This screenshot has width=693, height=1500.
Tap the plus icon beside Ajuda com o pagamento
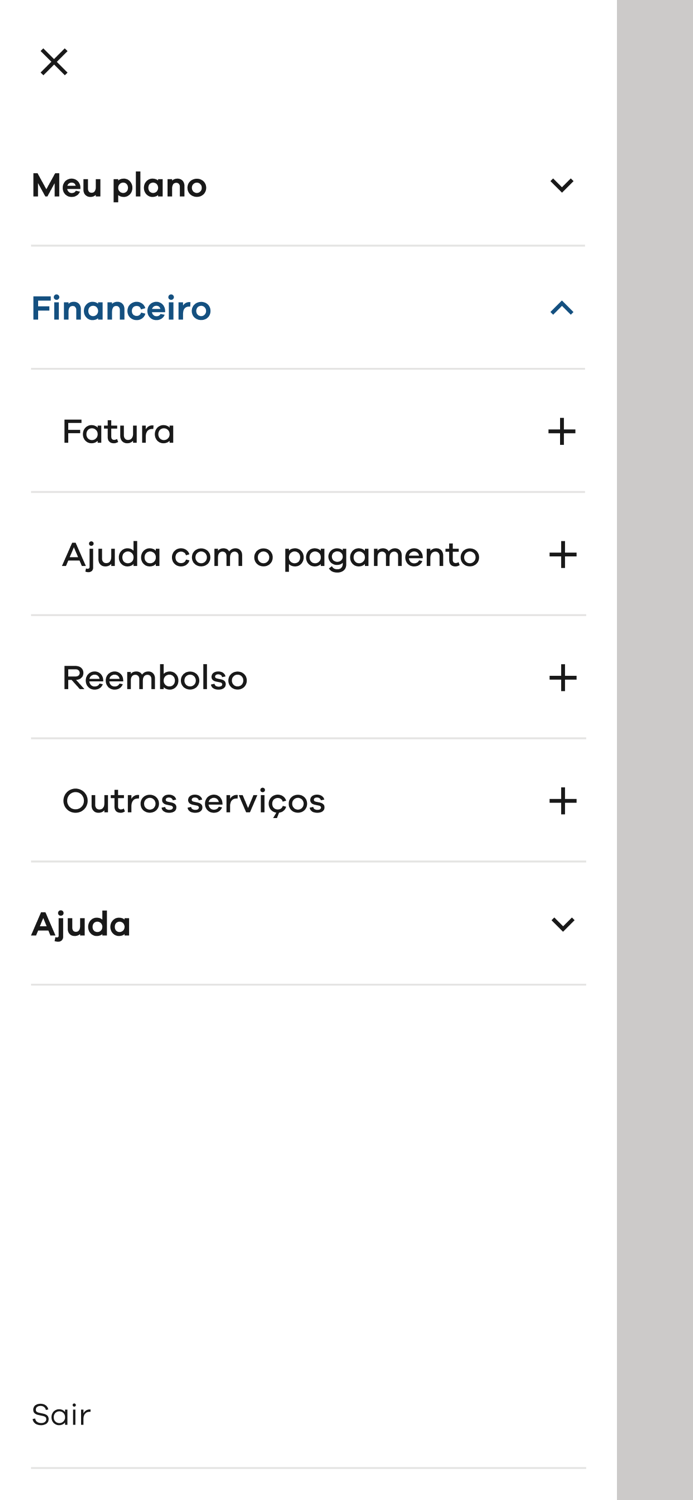(563, 554)
